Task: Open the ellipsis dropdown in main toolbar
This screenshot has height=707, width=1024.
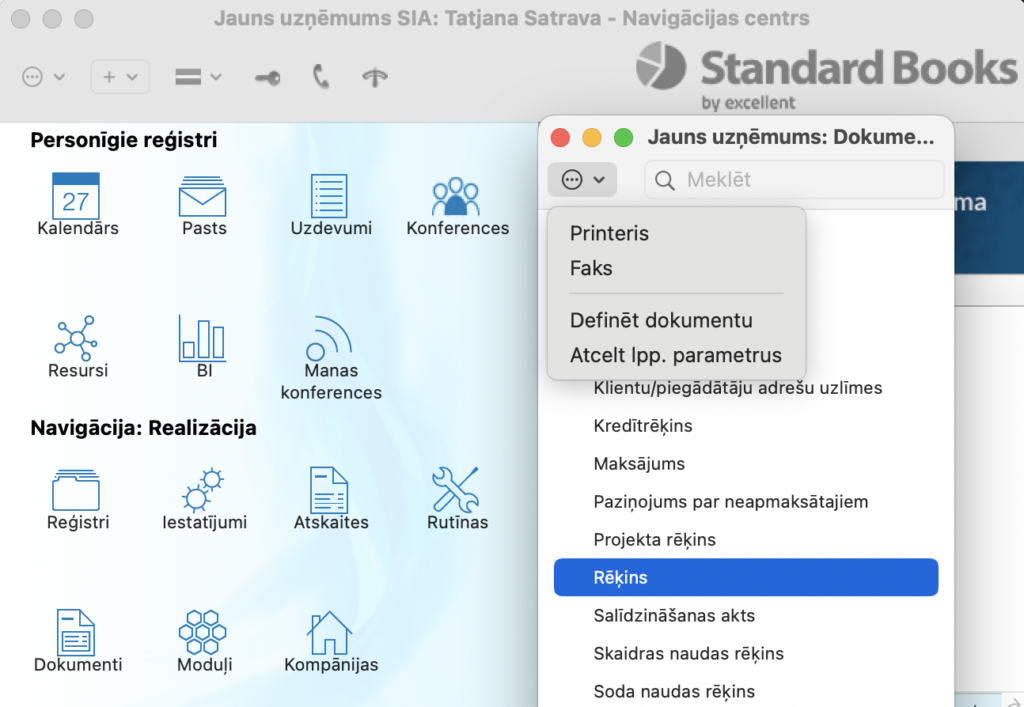Action: tap(43, 77)
